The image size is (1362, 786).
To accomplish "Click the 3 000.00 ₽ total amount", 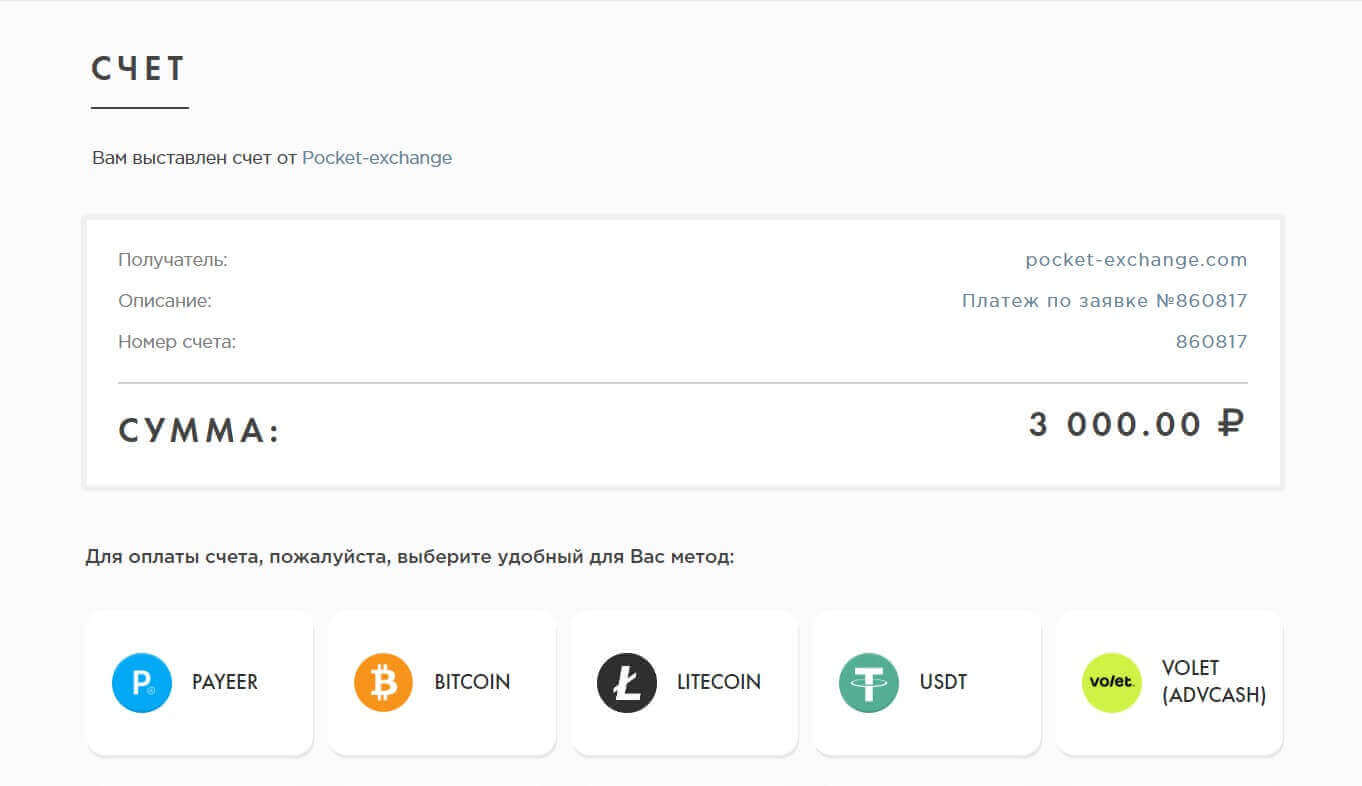I will (1135, 425).
